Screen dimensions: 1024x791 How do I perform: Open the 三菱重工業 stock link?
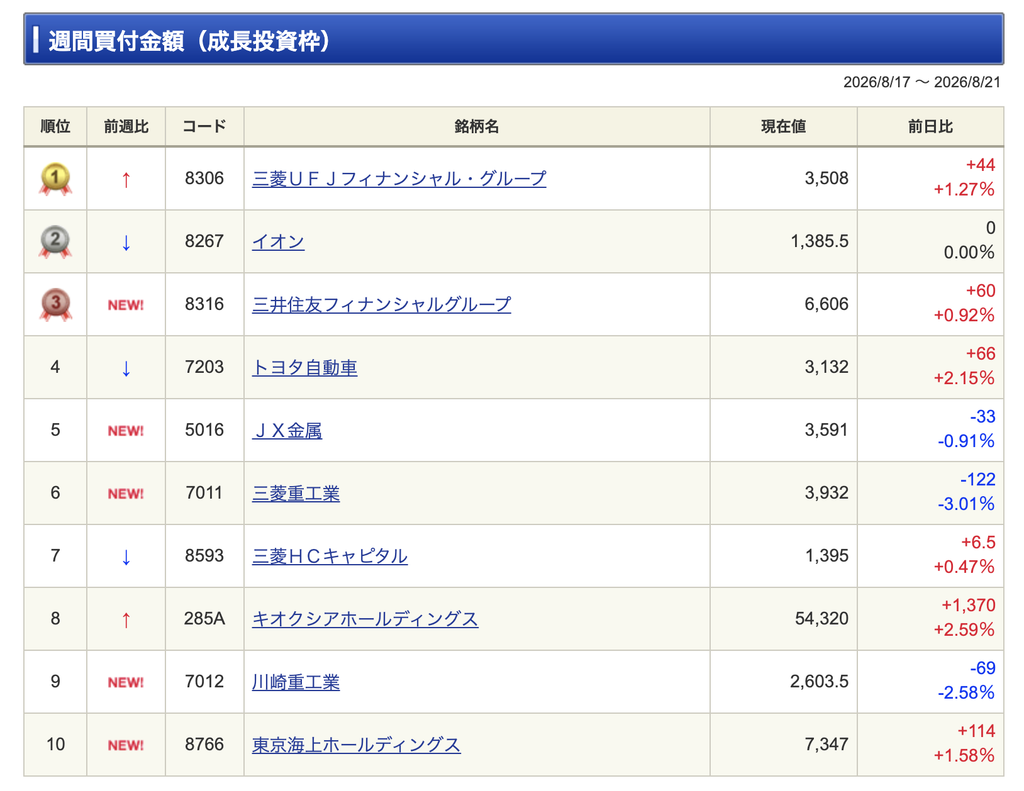(296, 493)
